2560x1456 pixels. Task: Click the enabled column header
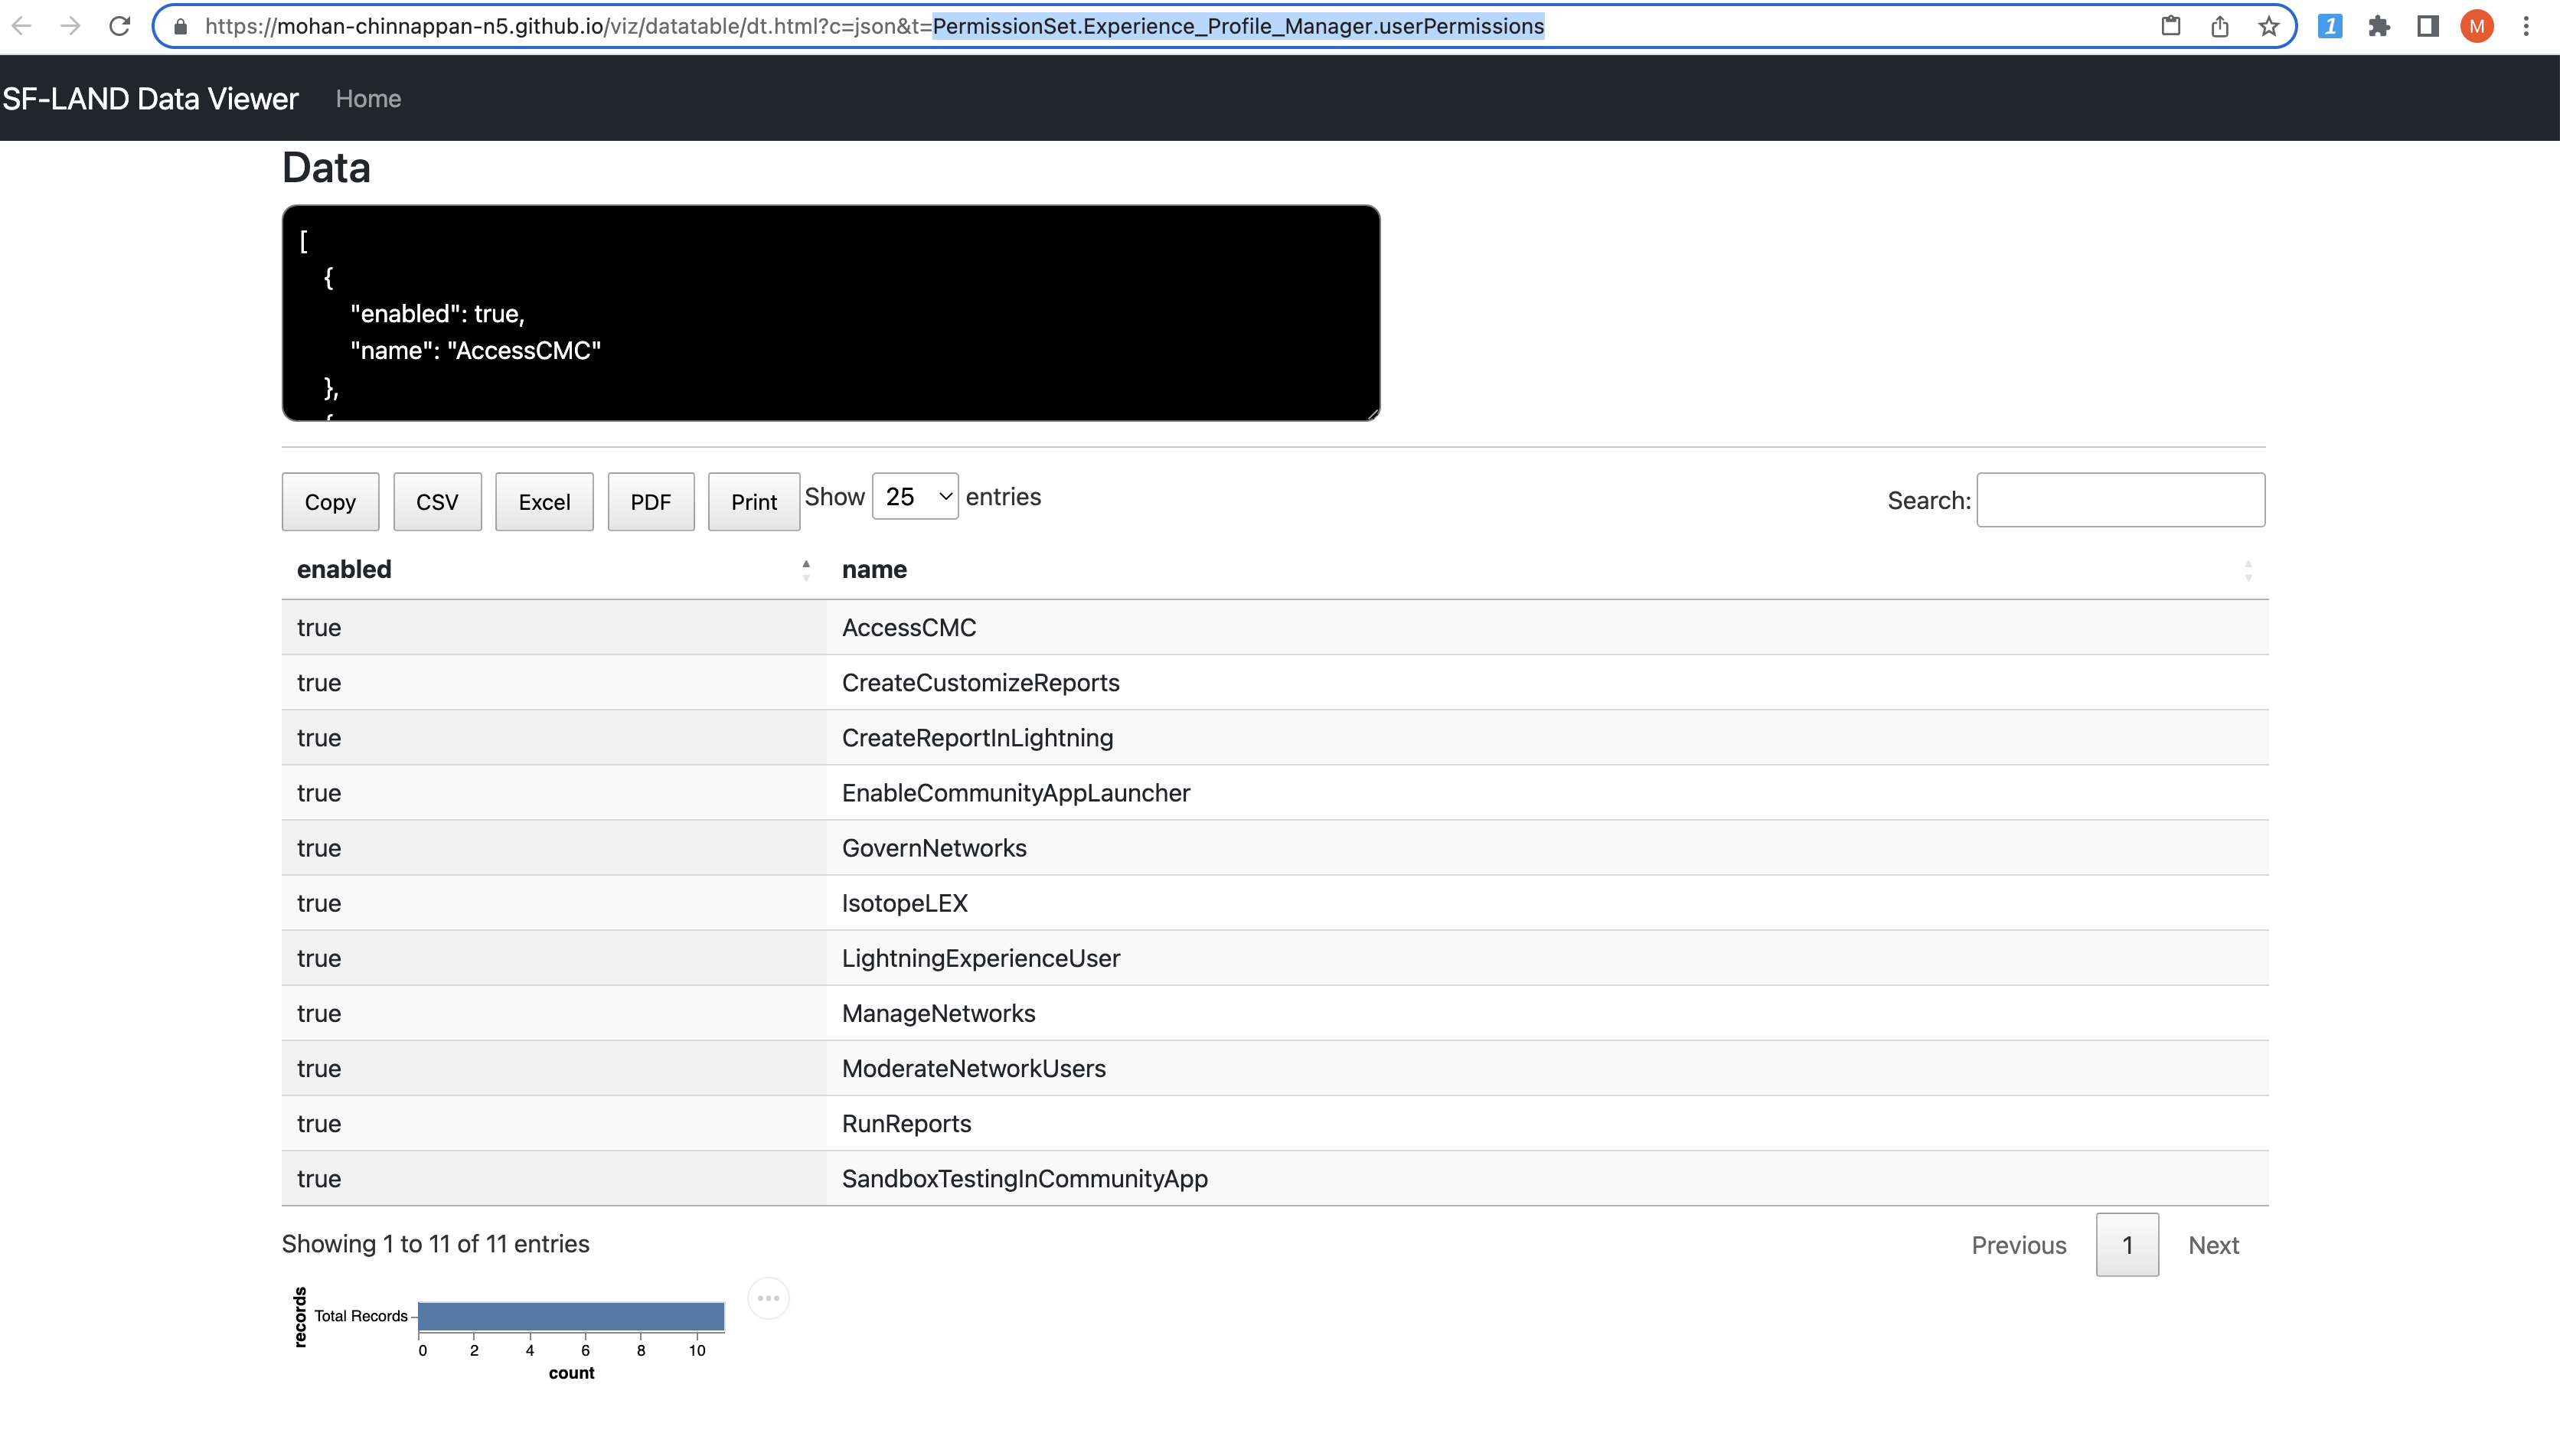click(554, 569)
